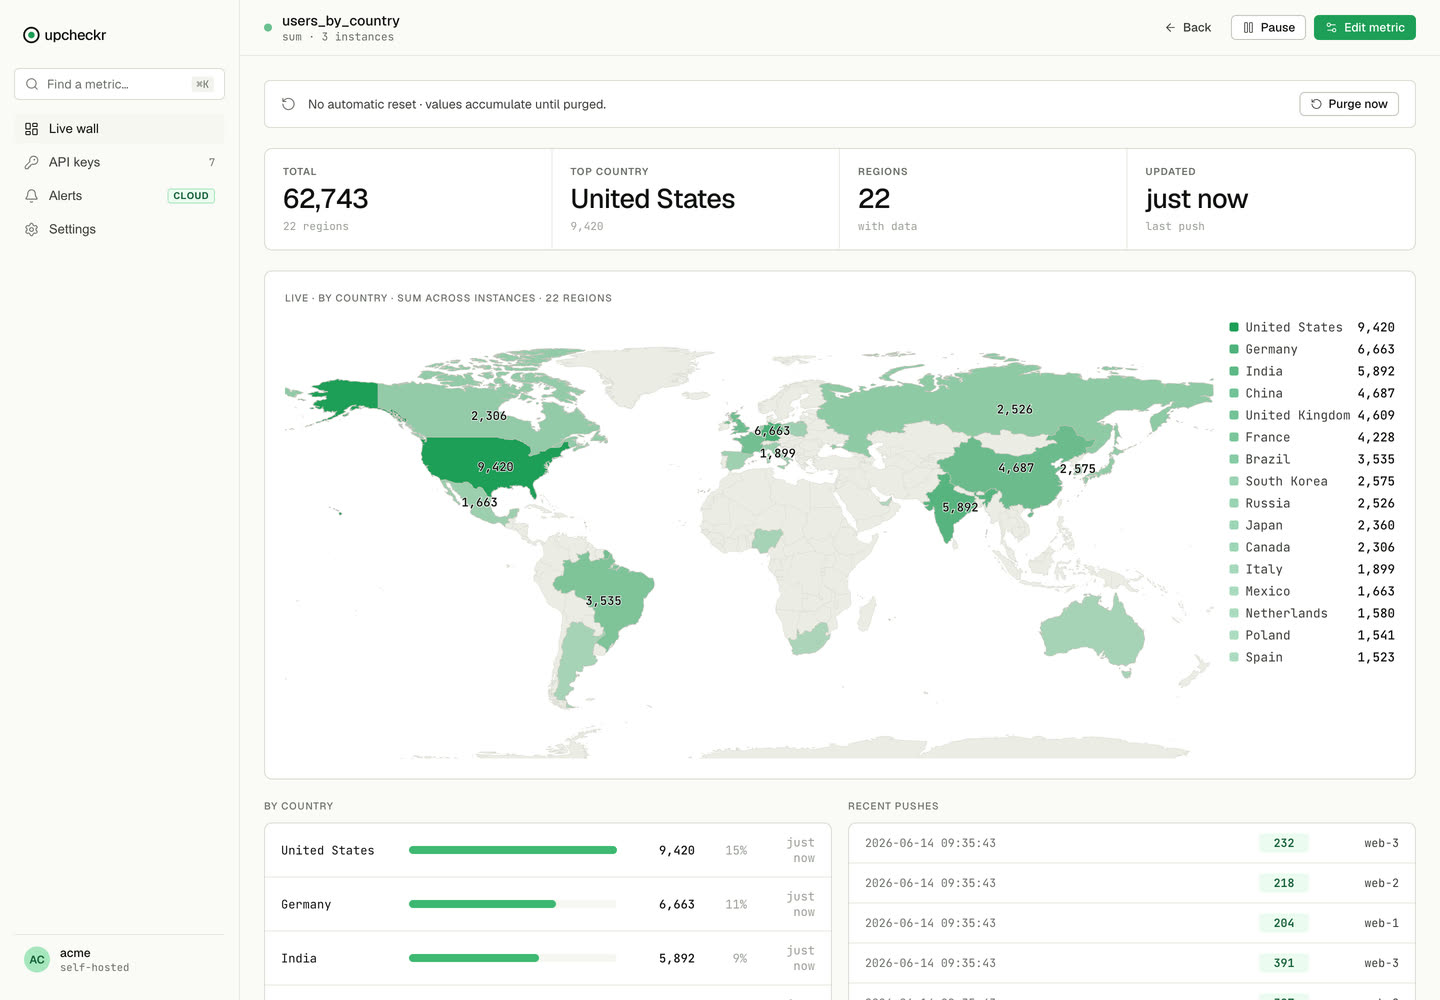Click the 204 push value badge
The width and height of the screenshot is (1440, 1000).
coord(1284,923)
